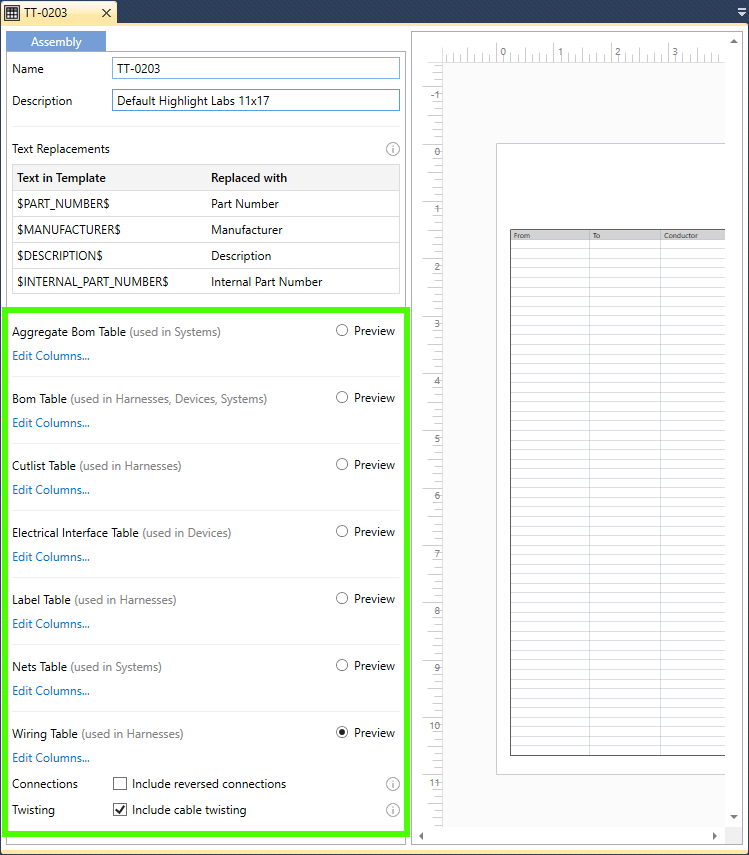
Task: Uncheck Include cable twisting
Action: tap(120, 810)
